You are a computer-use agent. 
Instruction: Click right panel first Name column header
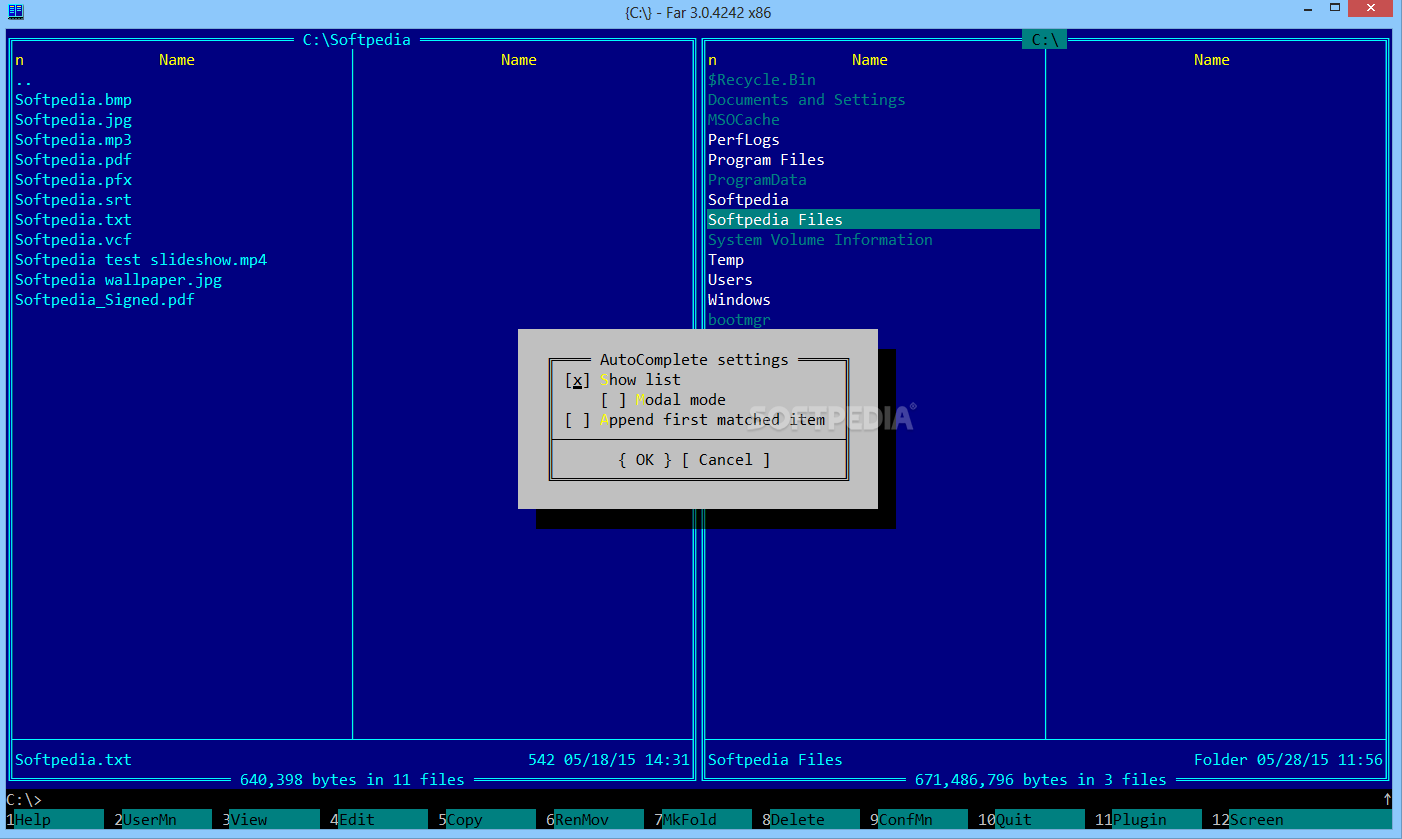870,60
